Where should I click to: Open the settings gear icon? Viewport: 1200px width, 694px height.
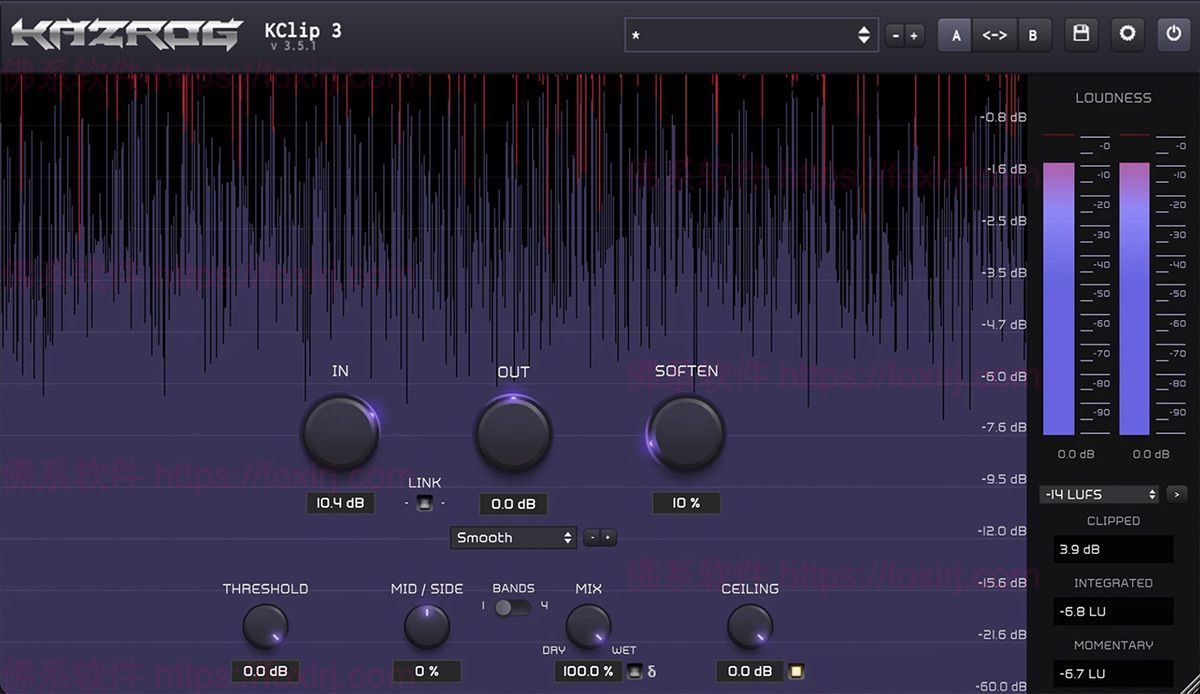[x=1127, y=34]
